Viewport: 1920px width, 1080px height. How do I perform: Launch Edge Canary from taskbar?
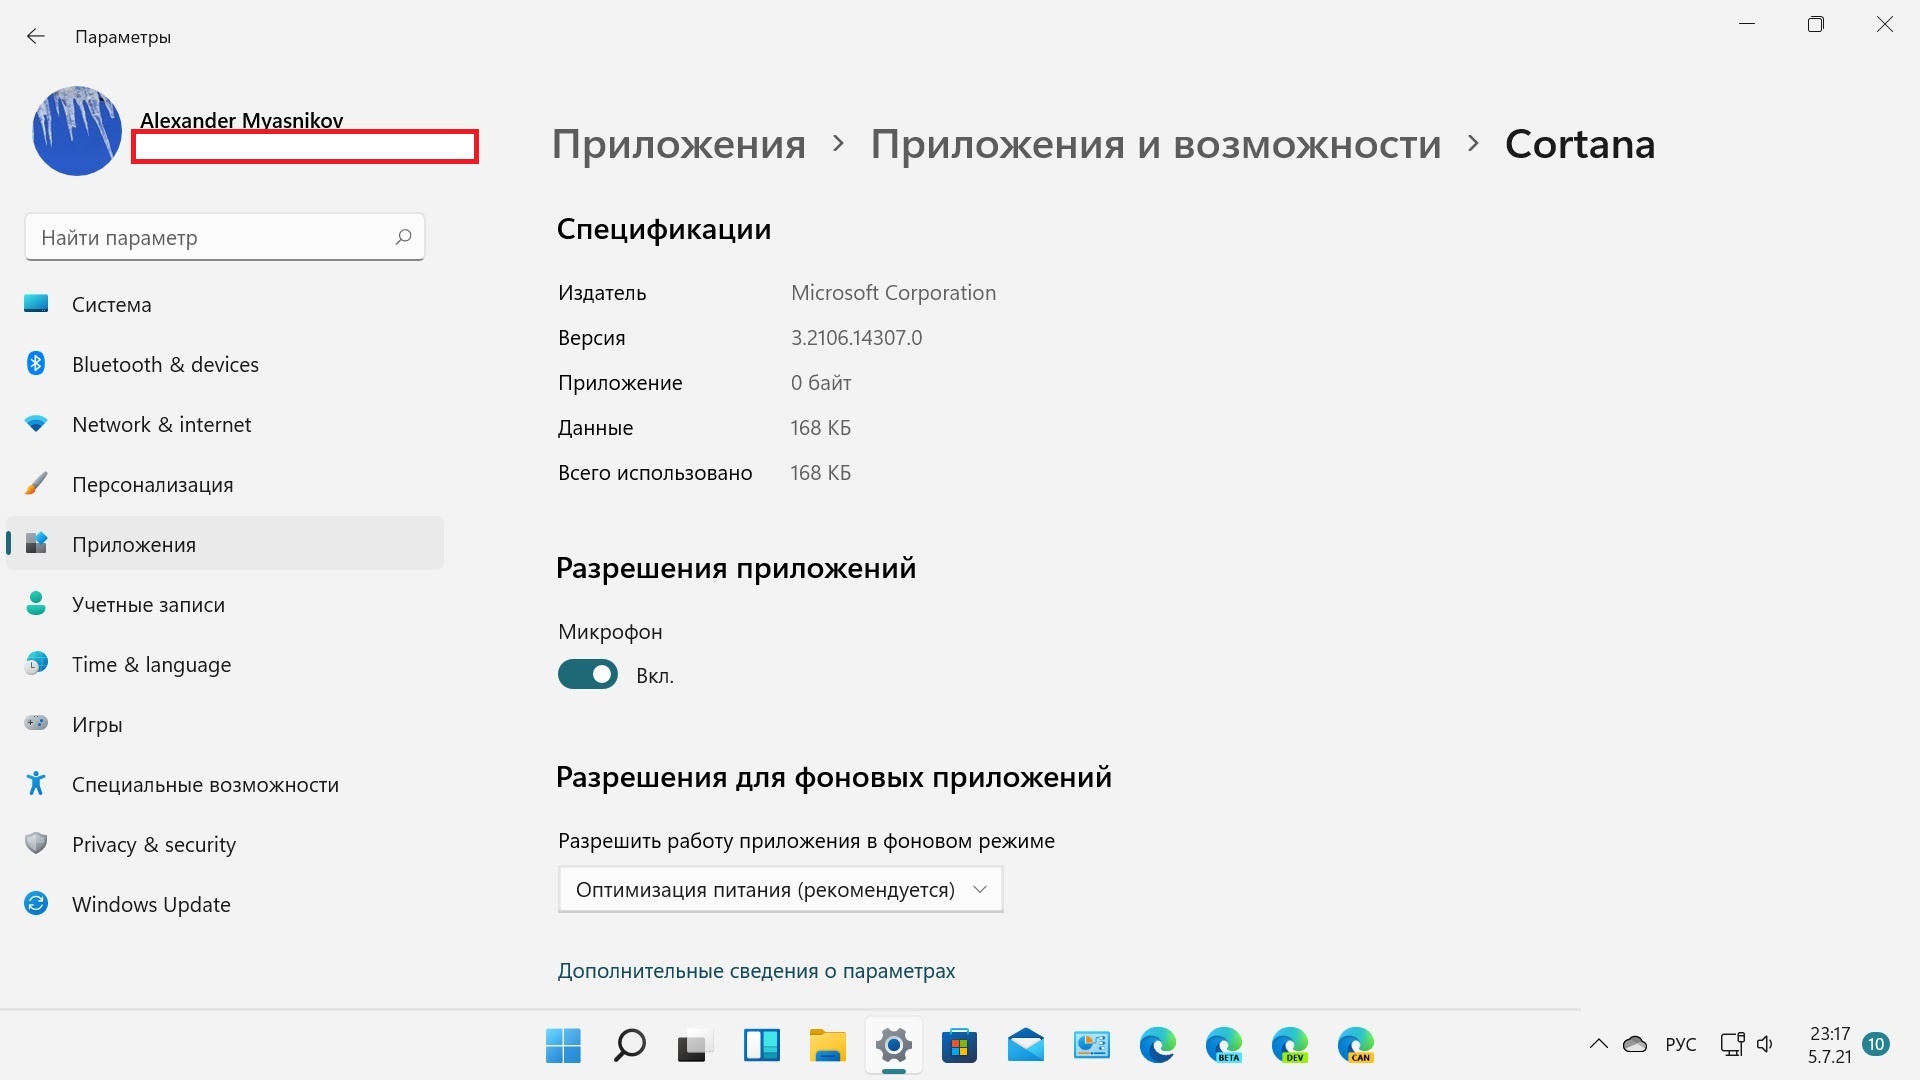click(1356, 1046)
